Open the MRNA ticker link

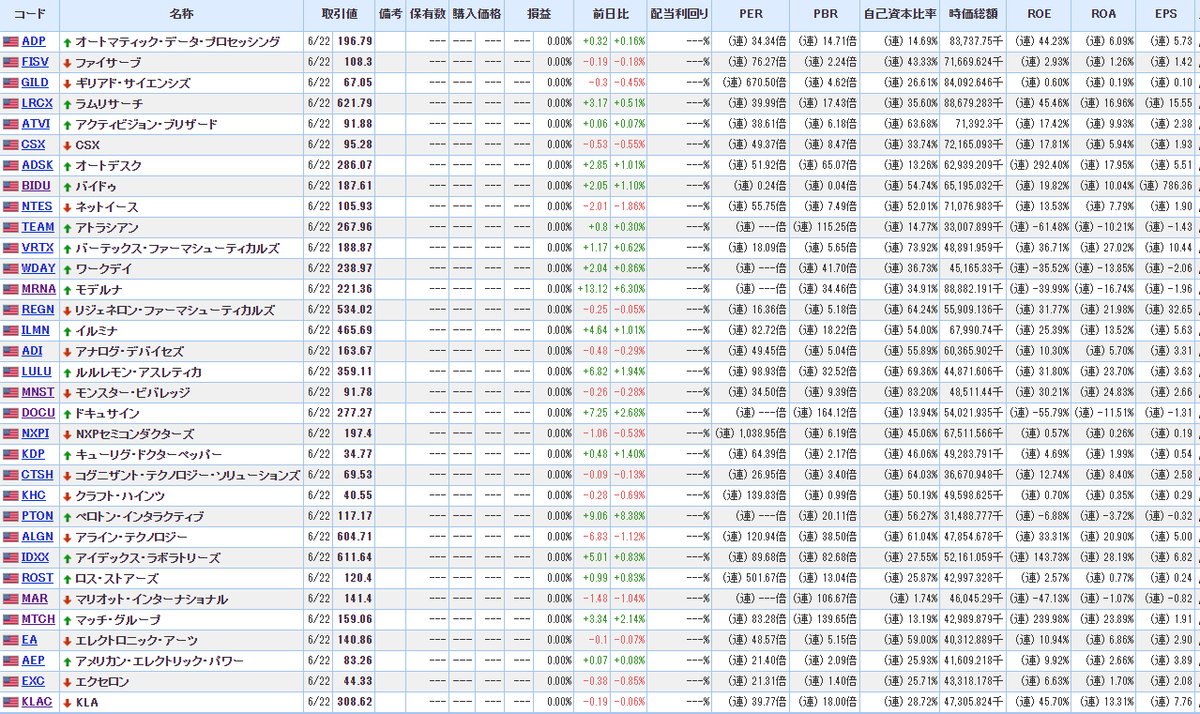(38, 290)
